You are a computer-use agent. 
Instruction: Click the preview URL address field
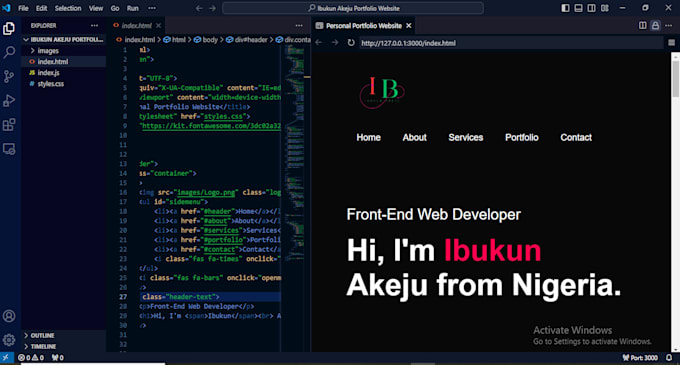coord(510,43)
